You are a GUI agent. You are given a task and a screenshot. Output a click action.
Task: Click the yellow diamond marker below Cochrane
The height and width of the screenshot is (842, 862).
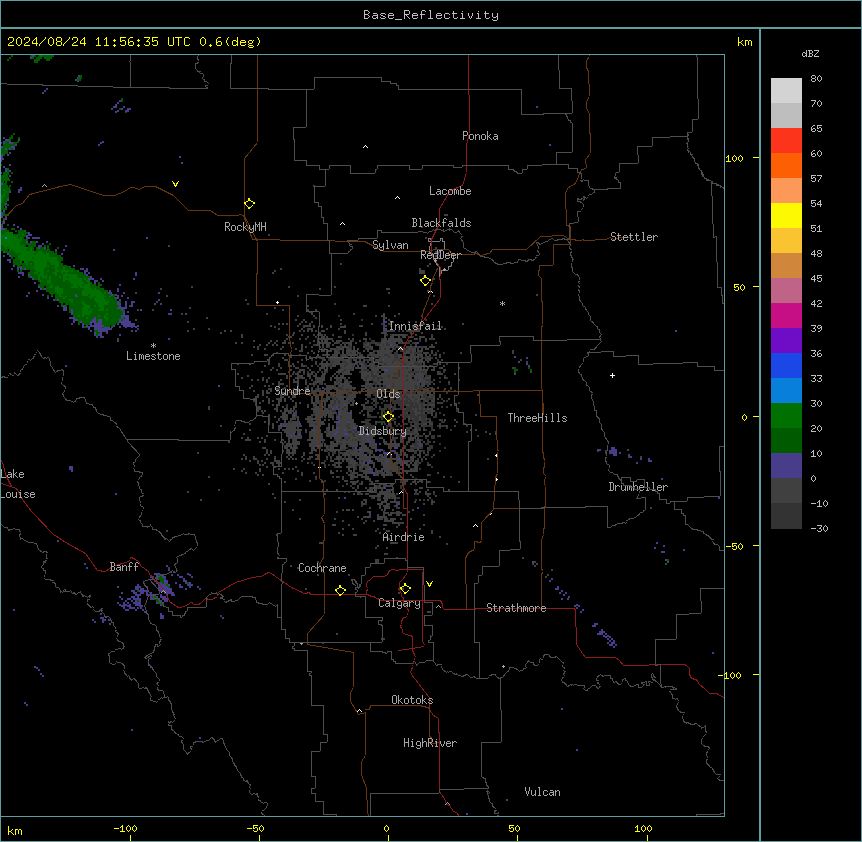[340, 590]
